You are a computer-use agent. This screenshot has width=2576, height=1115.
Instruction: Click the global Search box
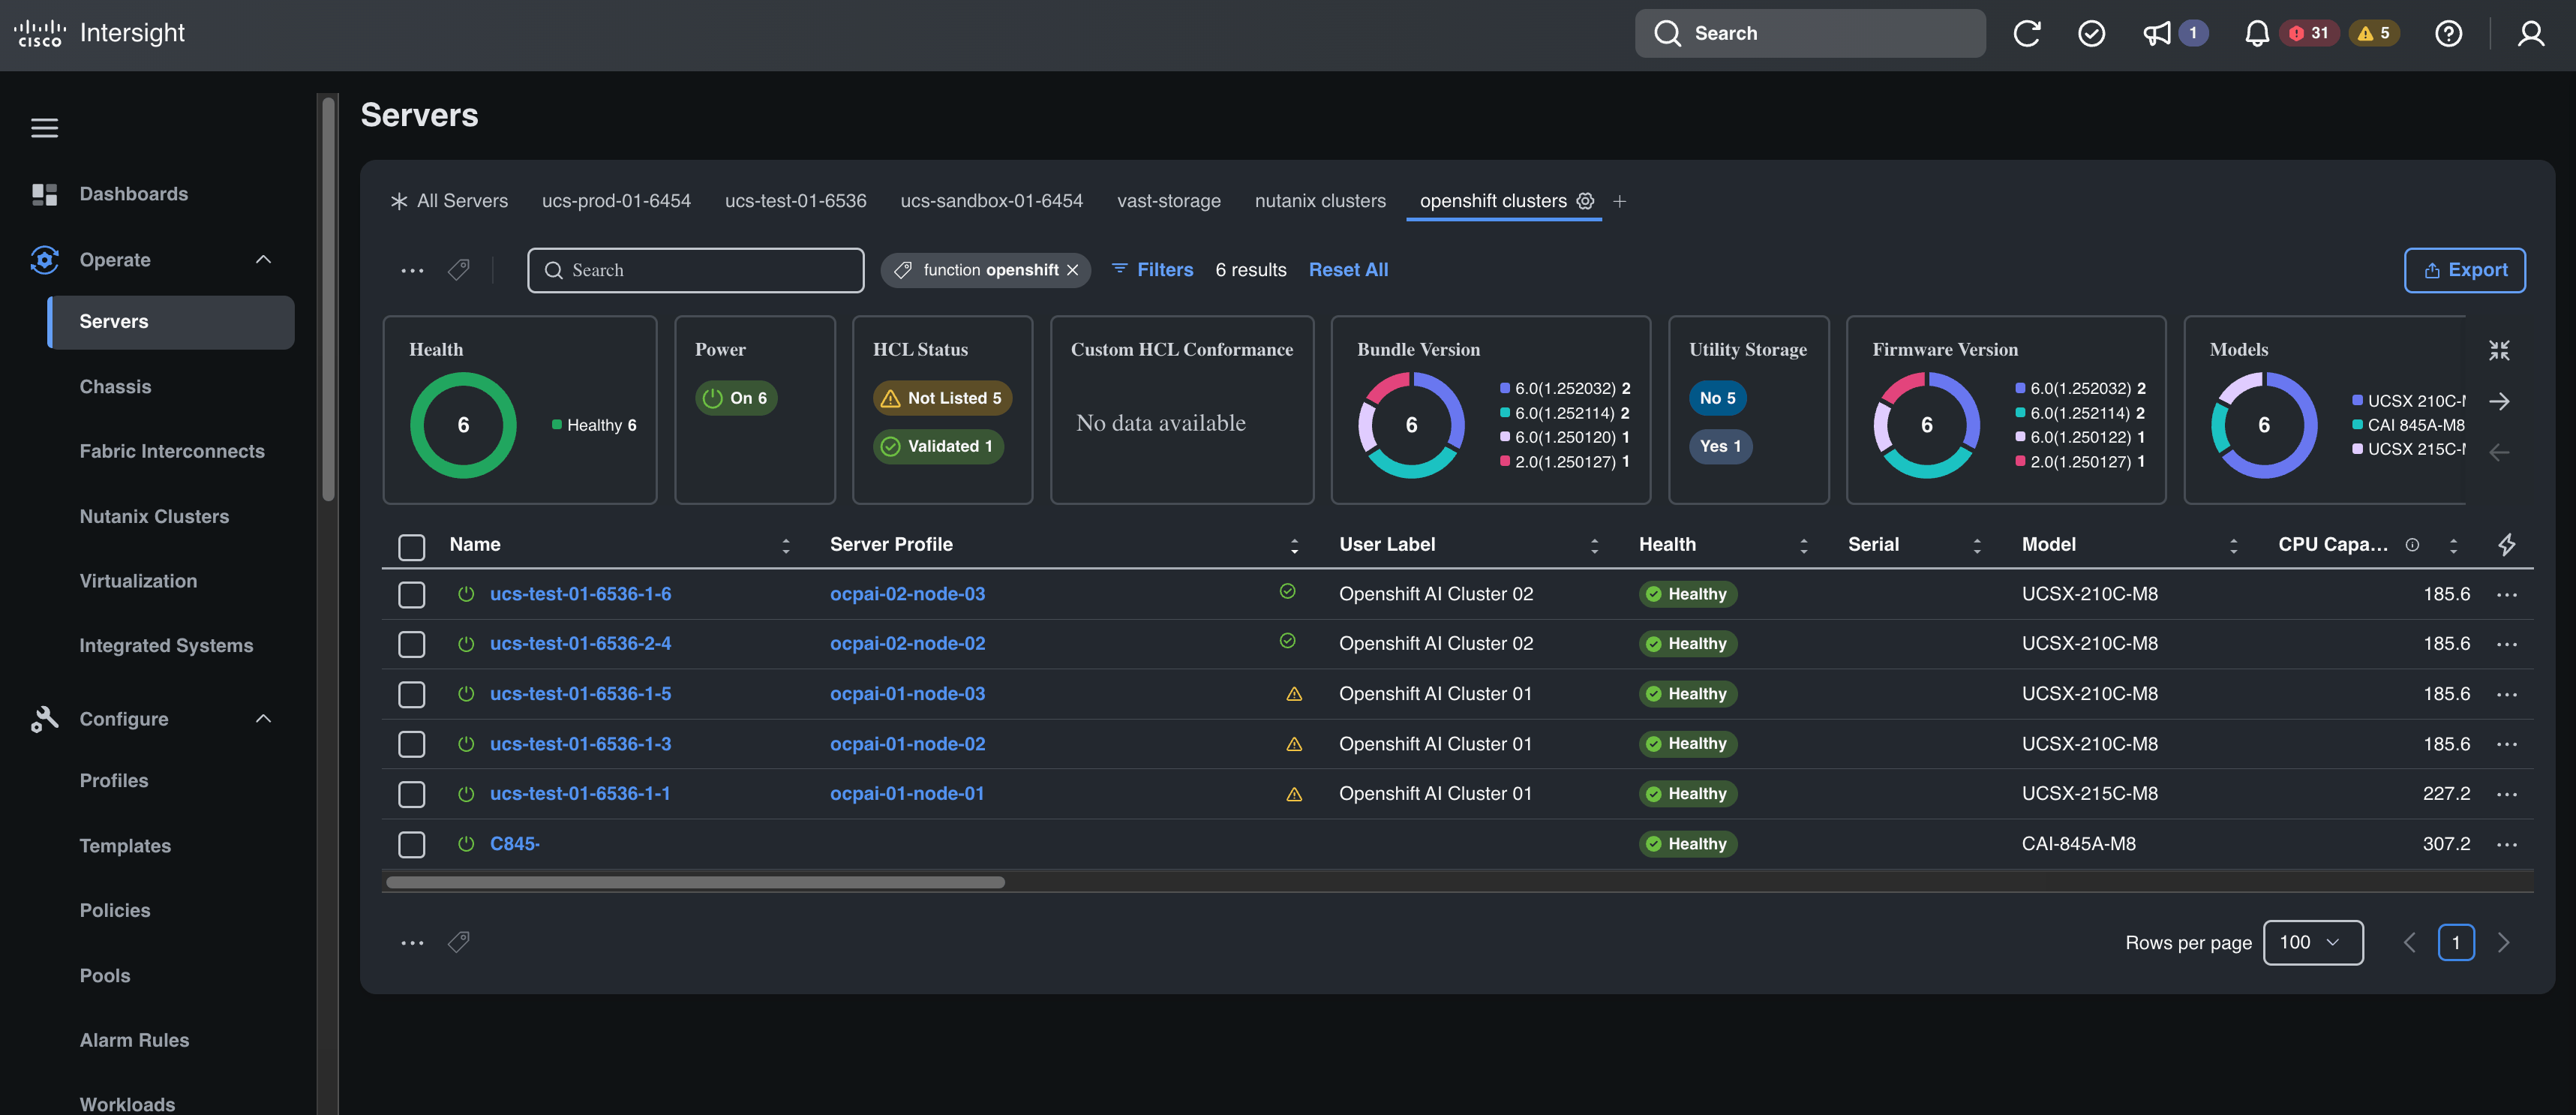[1809, 33]
